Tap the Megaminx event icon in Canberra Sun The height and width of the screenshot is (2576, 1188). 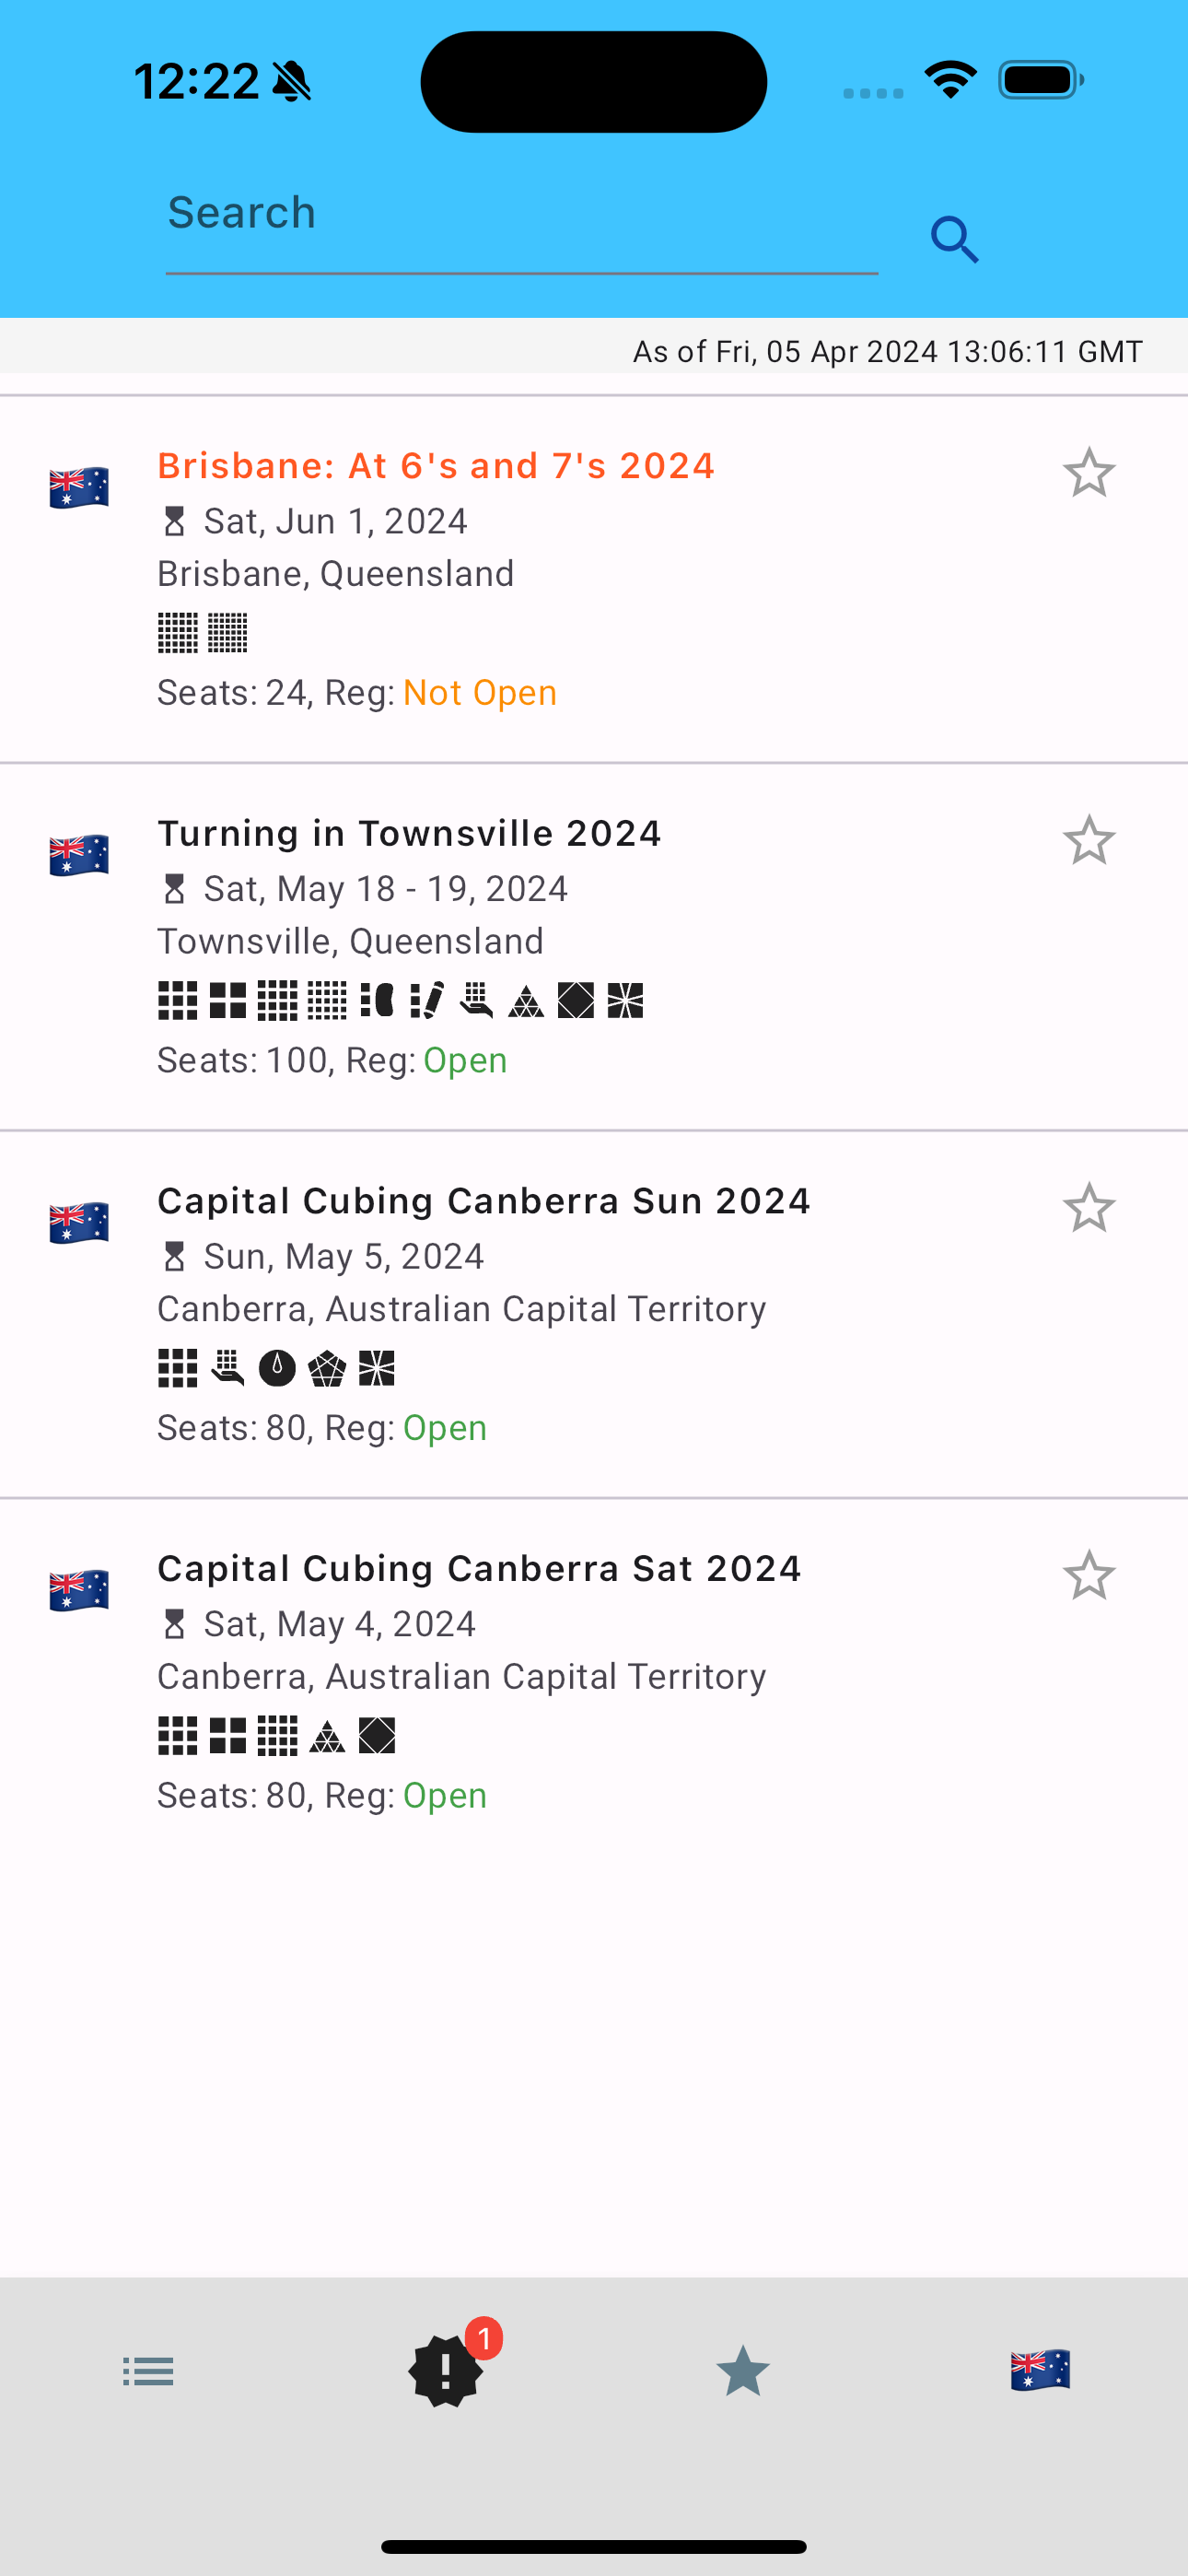click(x=327, y=1368)
